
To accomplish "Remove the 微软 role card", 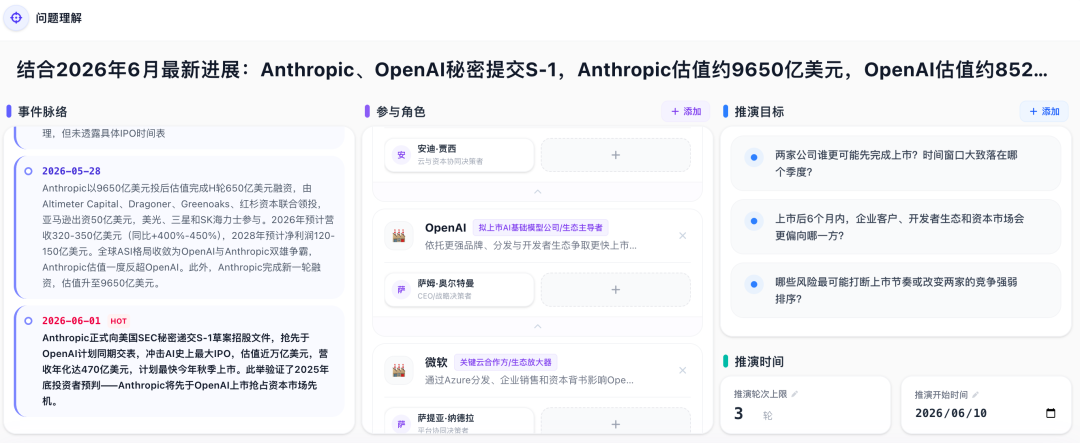I will (683, 371).
